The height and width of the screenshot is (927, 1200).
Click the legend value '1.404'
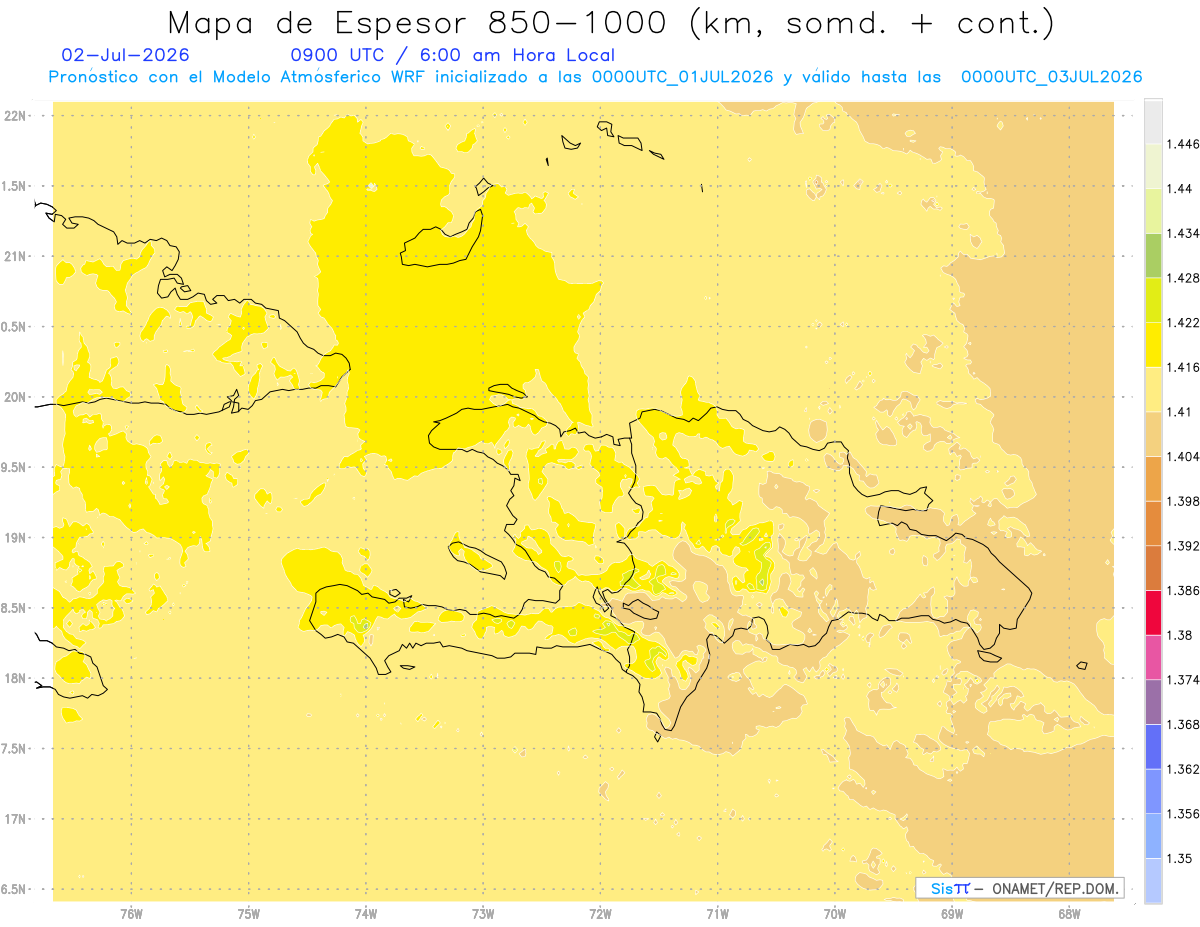[1184, 456]
